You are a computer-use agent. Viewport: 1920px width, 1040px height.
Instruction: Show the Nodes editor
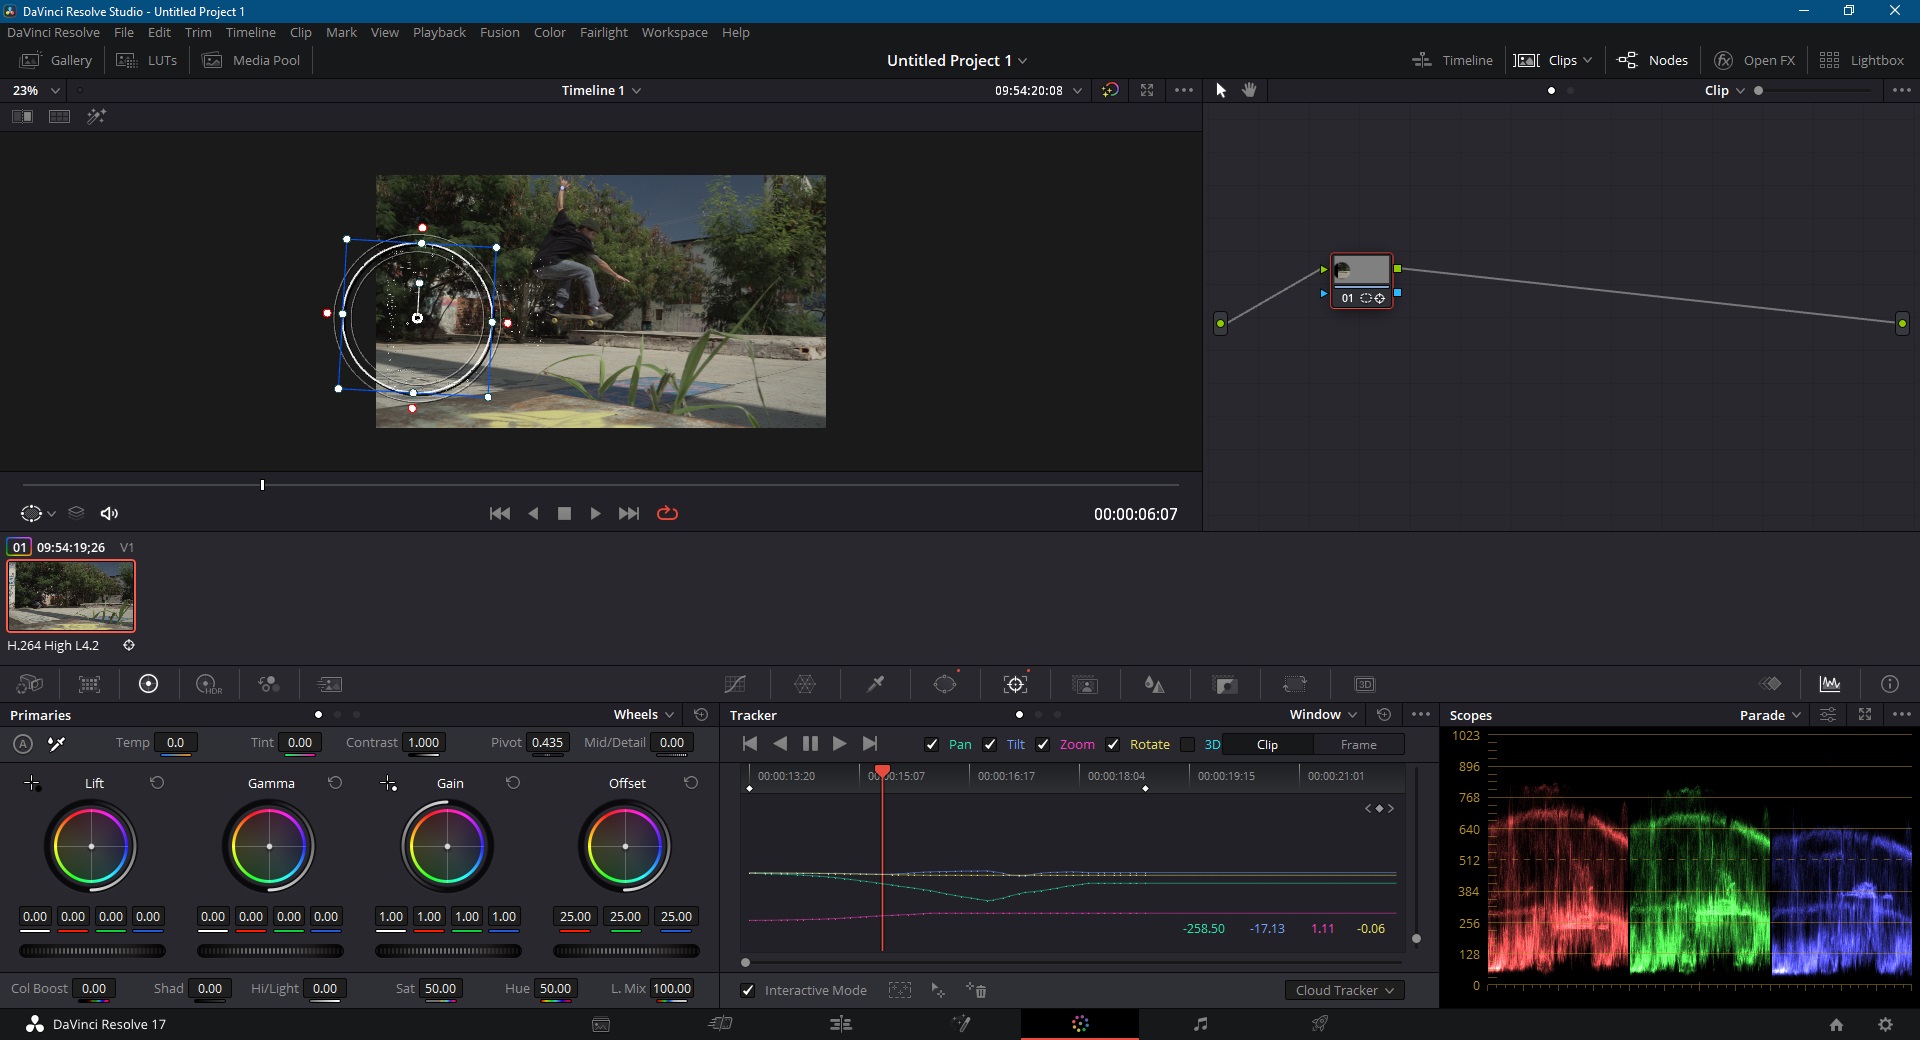[1652, 60]
